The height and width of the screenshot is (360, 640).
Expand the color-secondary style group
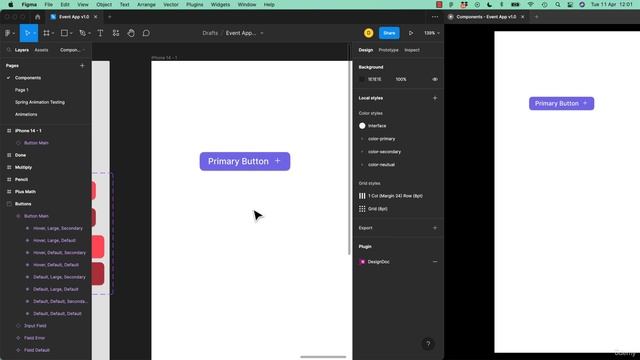click(x=362, y=152)
